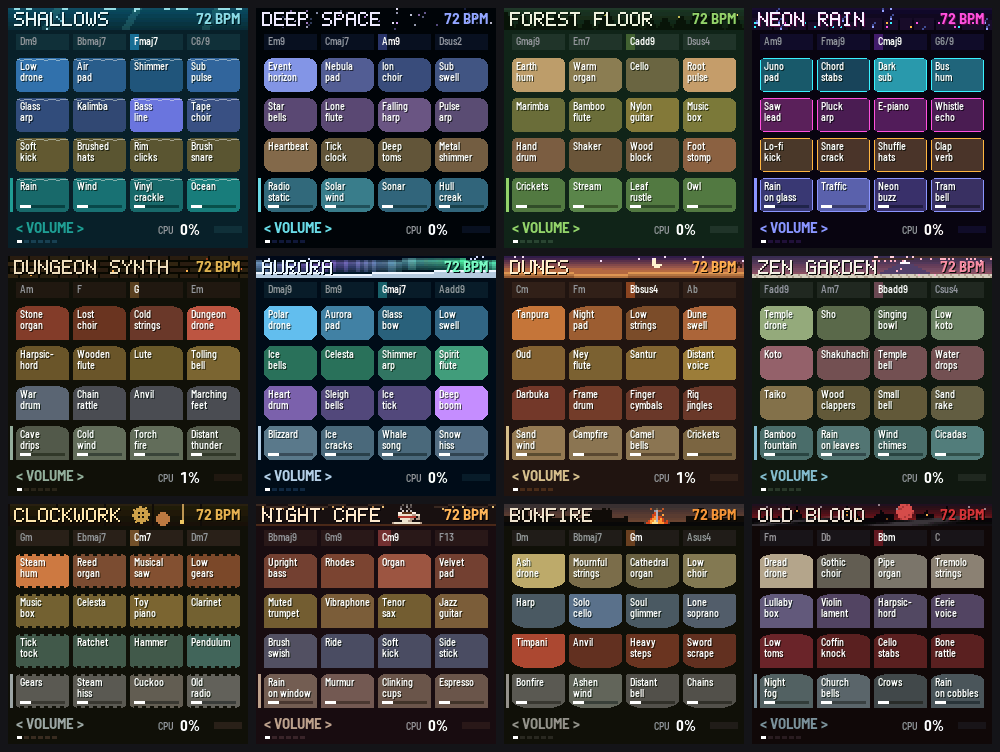Click the VOLUME control in Neon Rain
The width and height of the screenshot is (1000, 752).
794,228
